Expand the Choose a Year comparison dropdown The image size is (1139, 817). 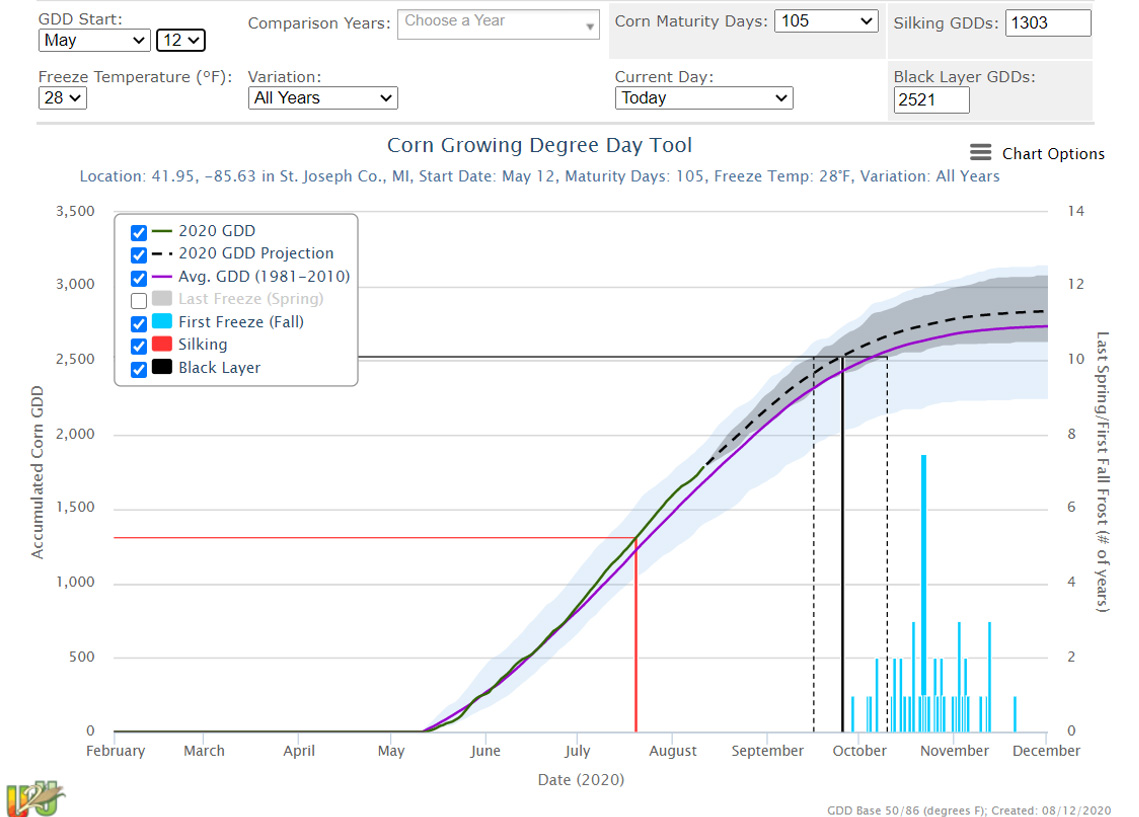[498, 23]
